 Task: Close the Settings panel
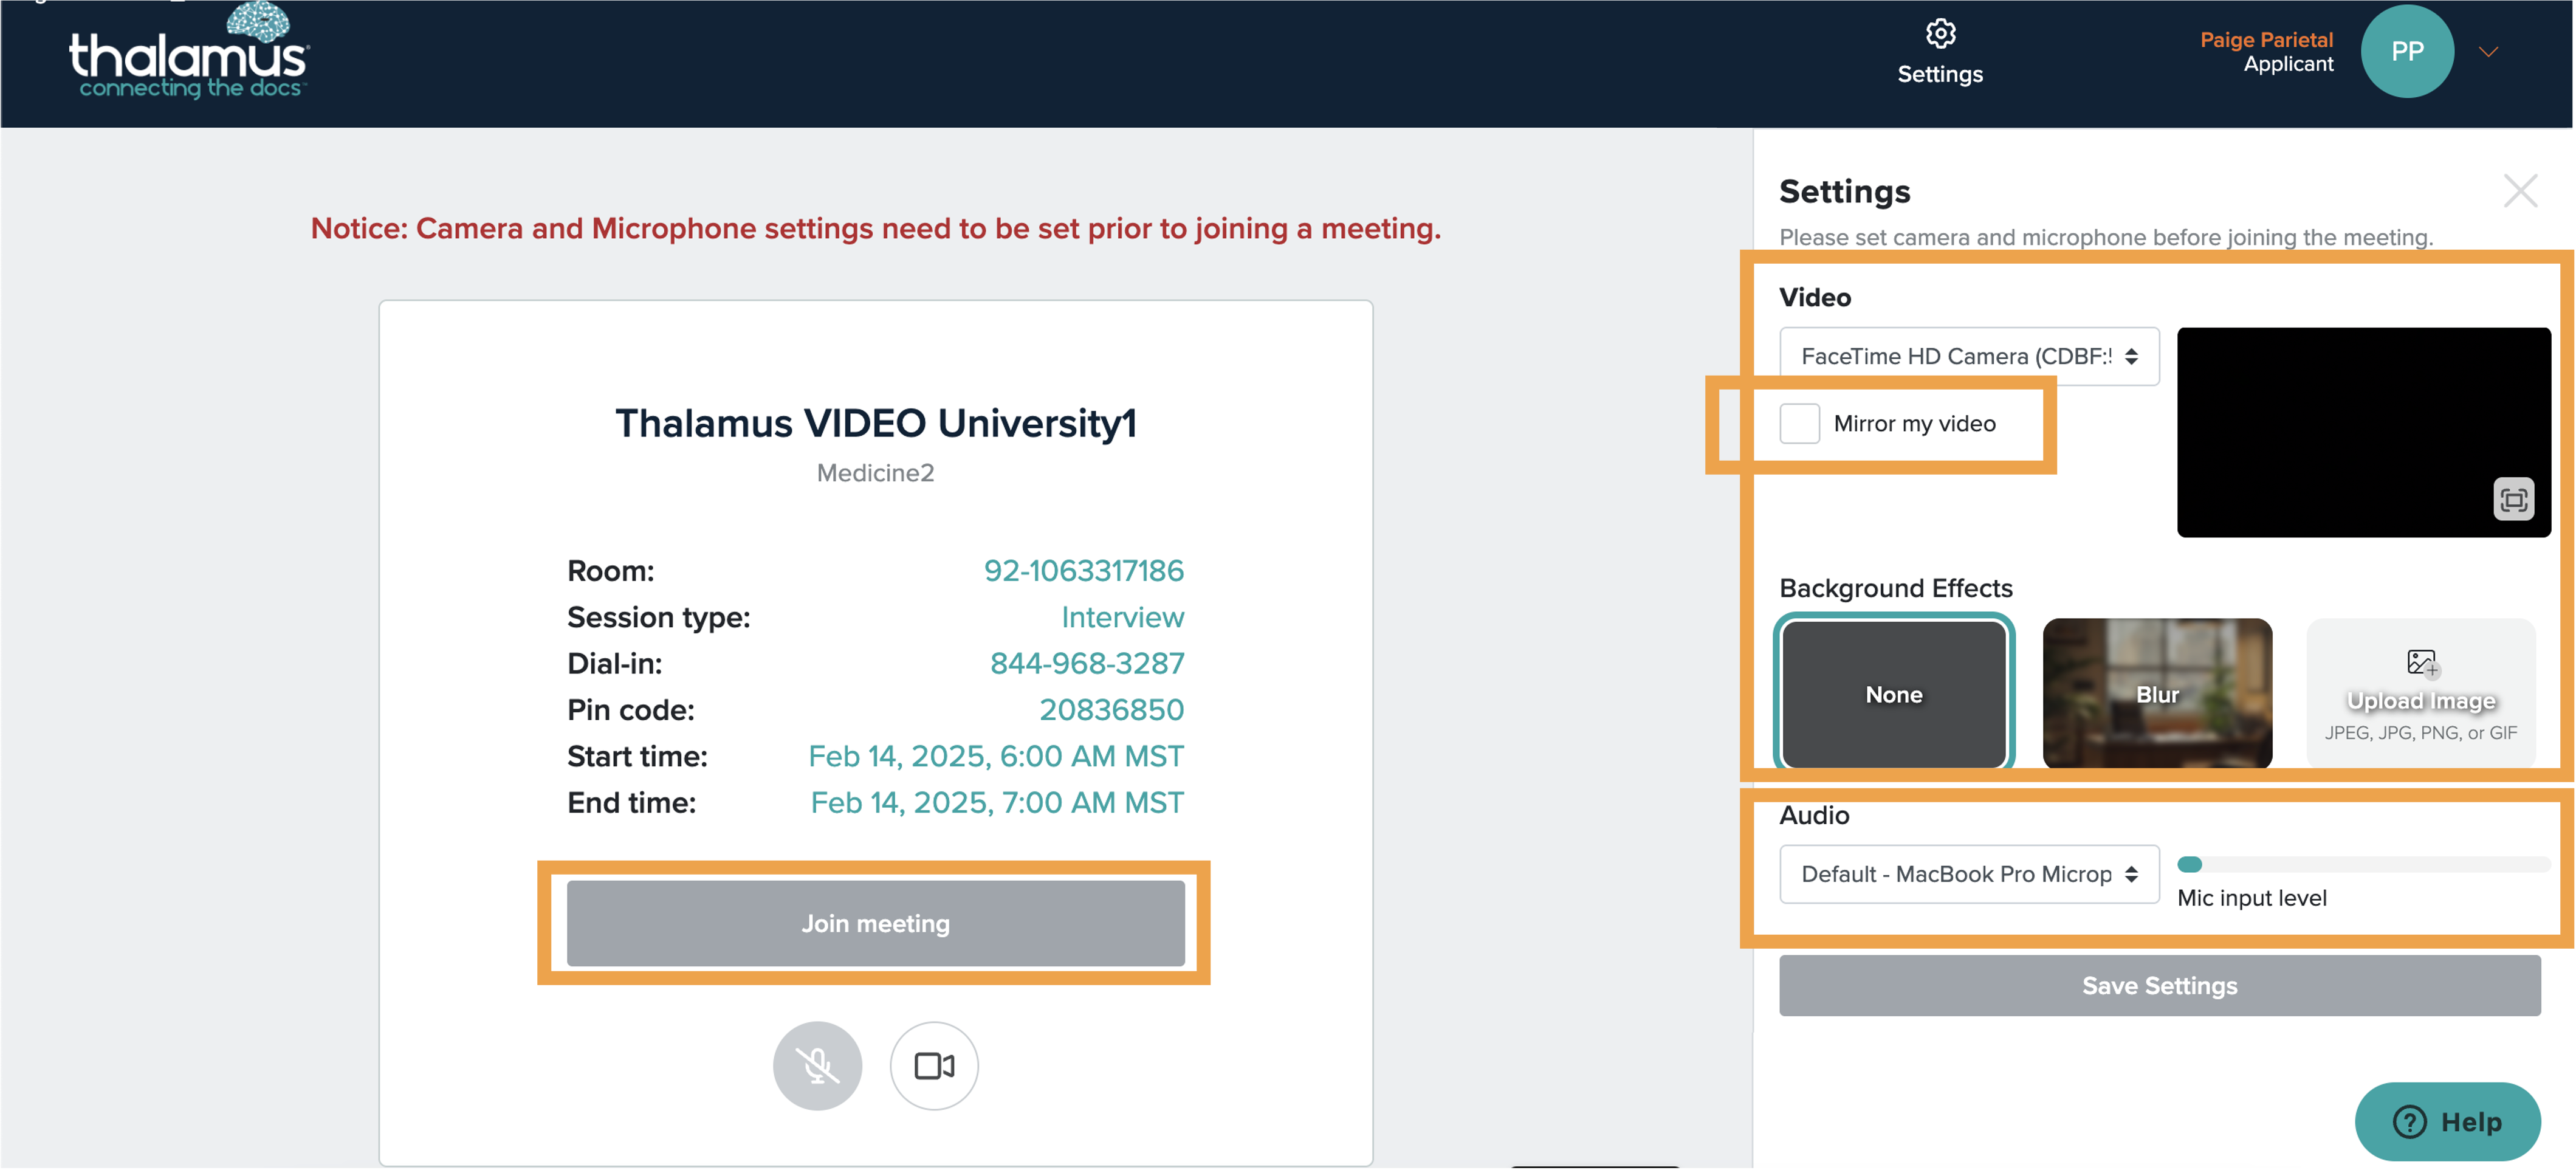(2520, 191)
